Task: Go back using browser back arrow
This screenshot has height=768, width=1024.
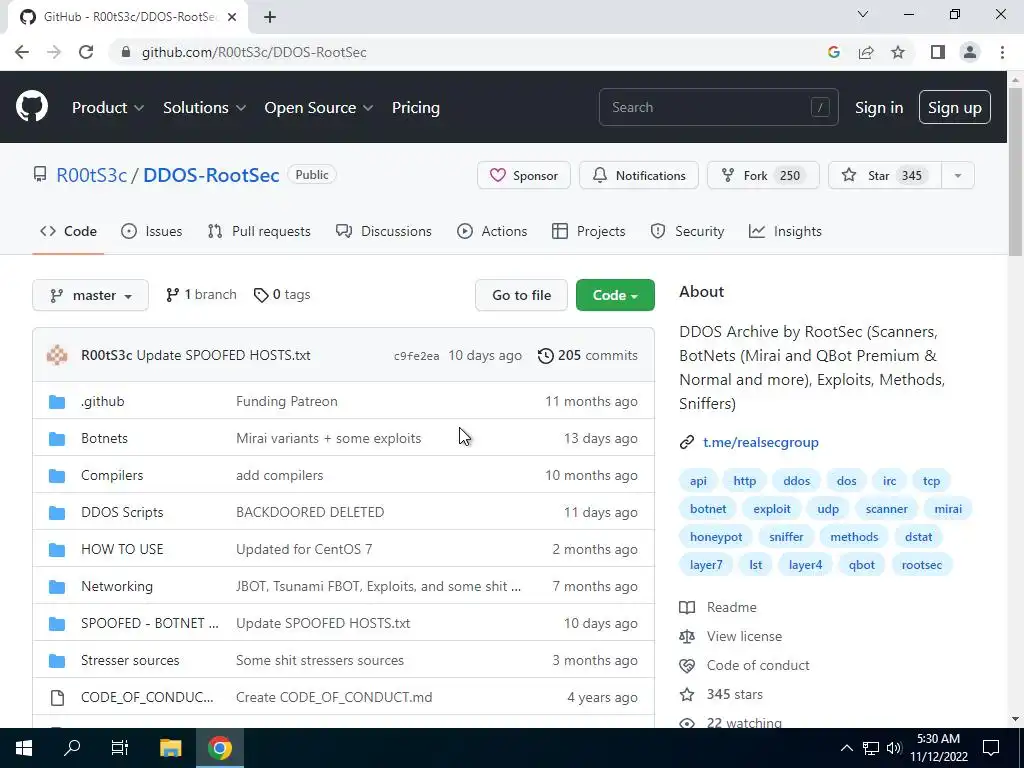Action: point(22,52)
